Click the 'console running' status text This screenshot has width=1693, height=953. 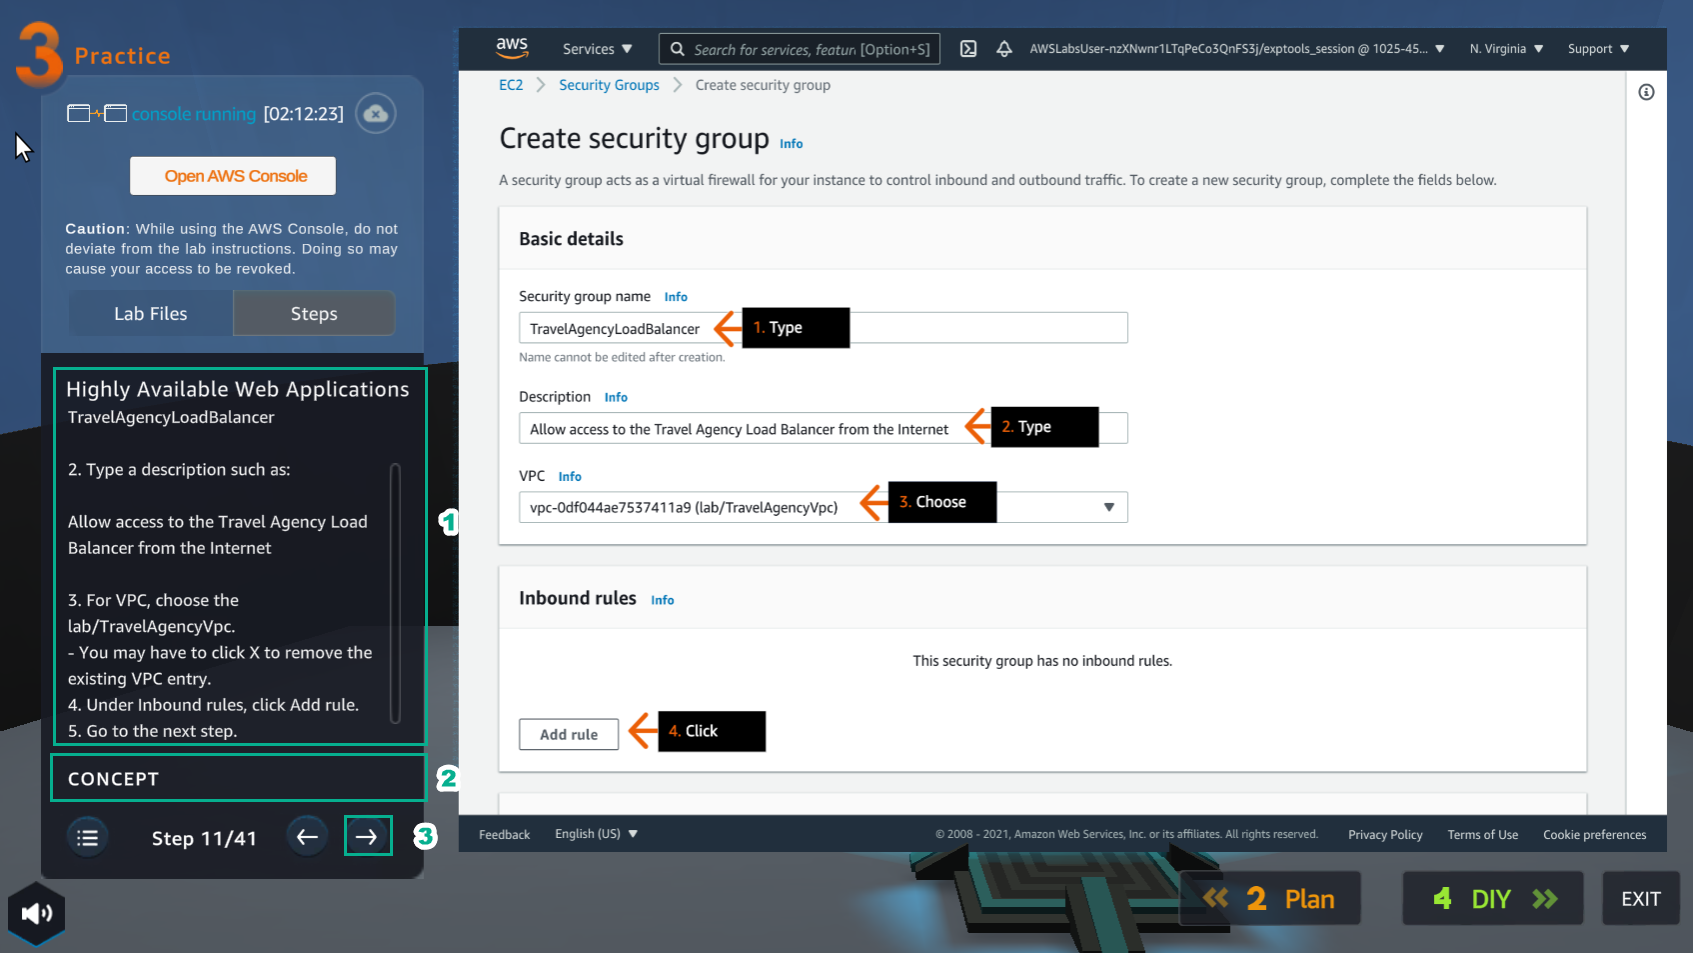click(194, 114)
